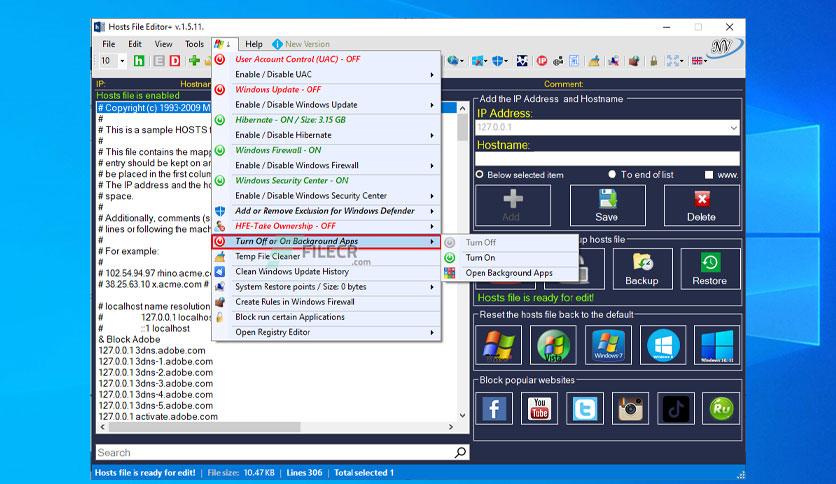The width and height of the screenshot is (836, 484).
Task: Toggle the 'www.' checkbox
Action: click(x=709, y=174)
